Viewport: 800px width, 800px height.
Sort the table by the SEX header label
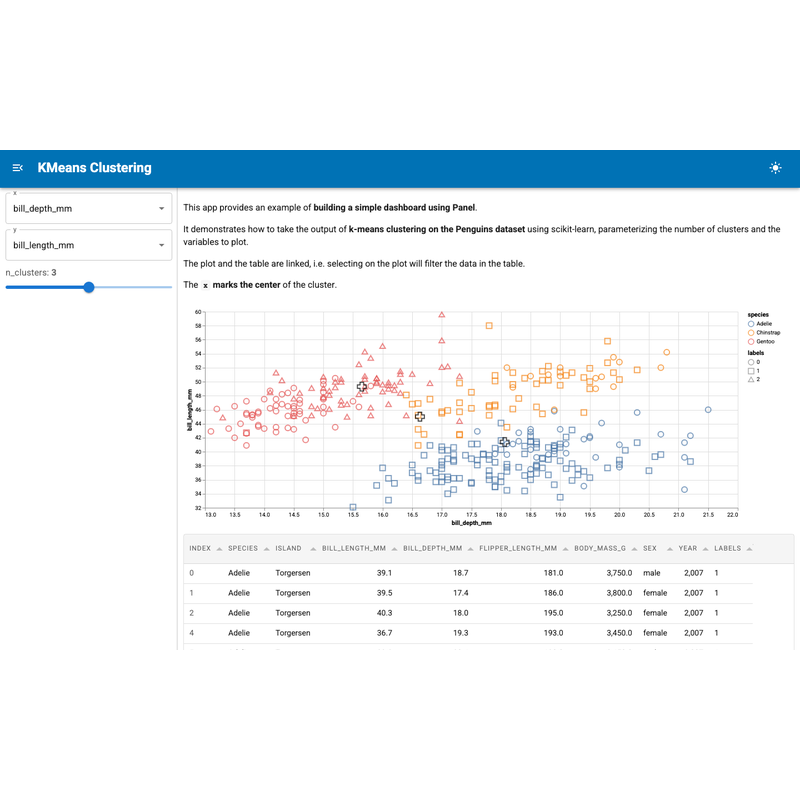tap(649, 548)
